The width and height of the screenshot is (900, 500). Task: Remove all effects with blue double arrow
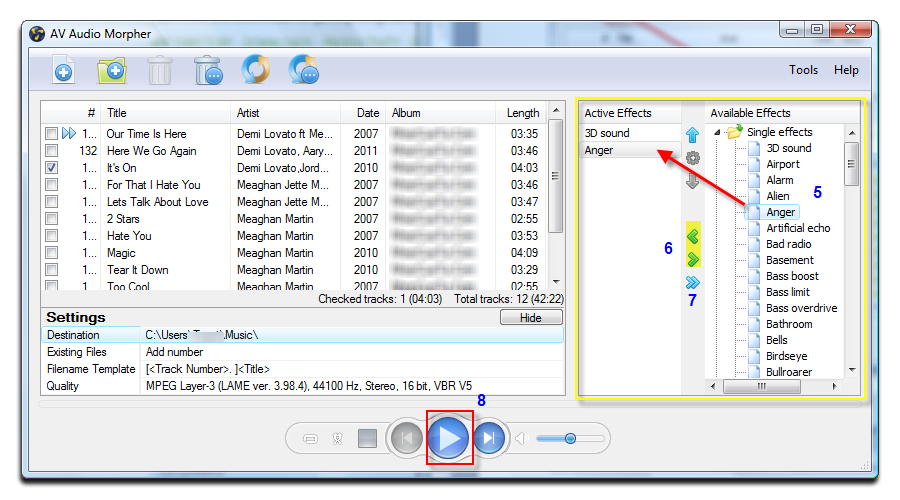pyautogui.click(x=693, y=282)
